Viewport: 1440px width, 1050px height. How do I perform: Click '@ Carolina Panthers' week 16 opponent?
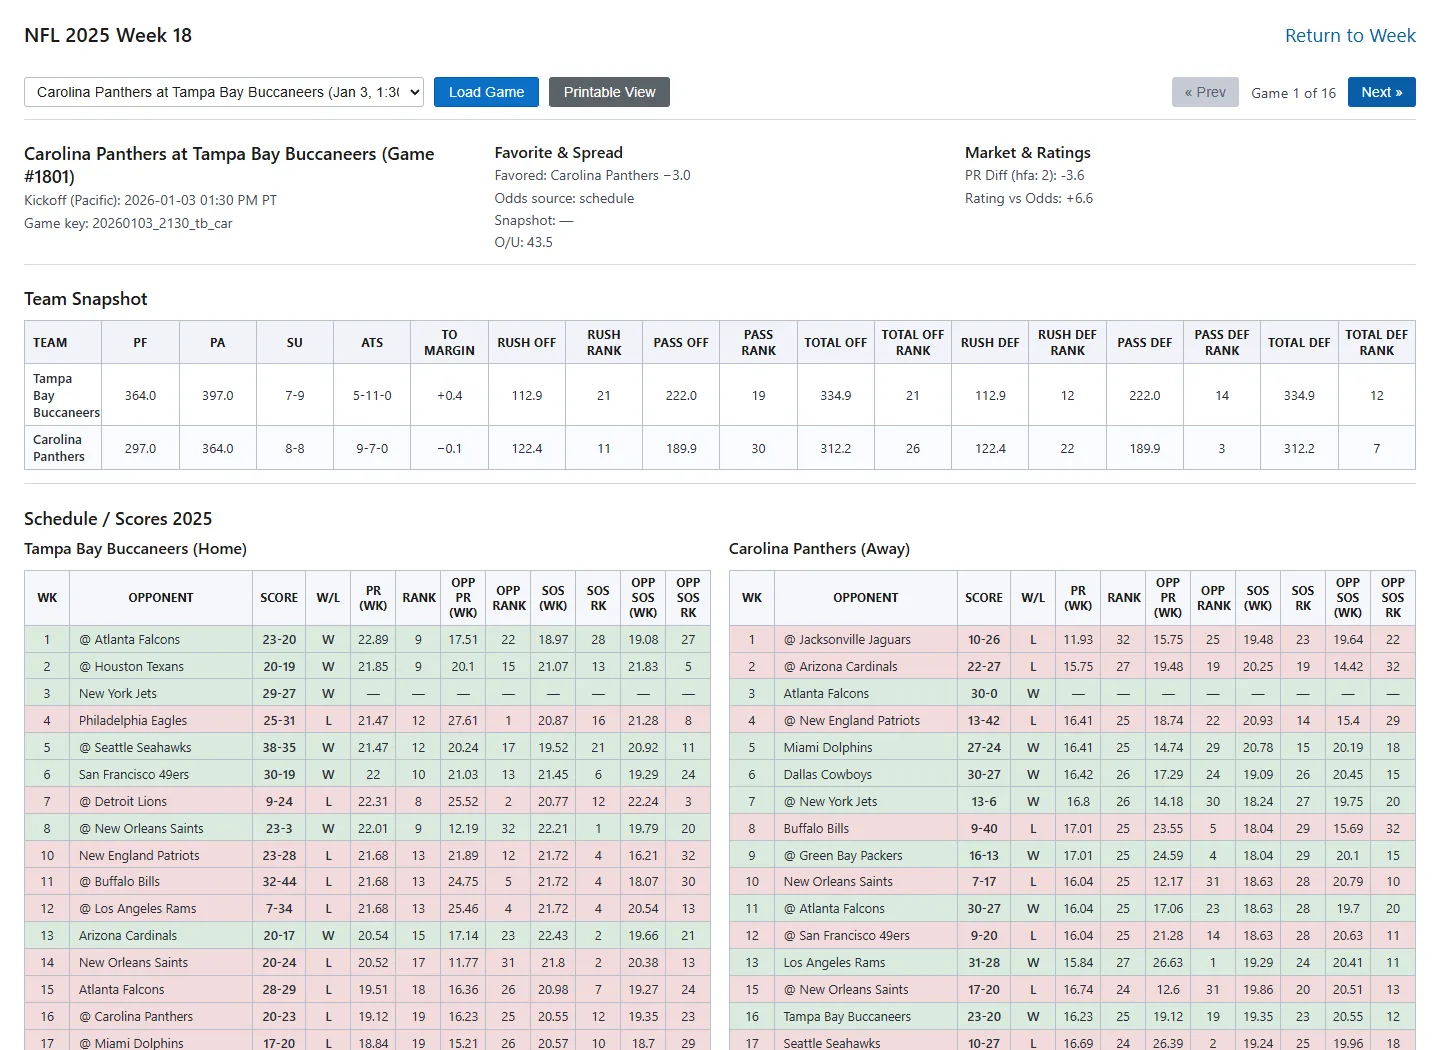(136, 1016)
